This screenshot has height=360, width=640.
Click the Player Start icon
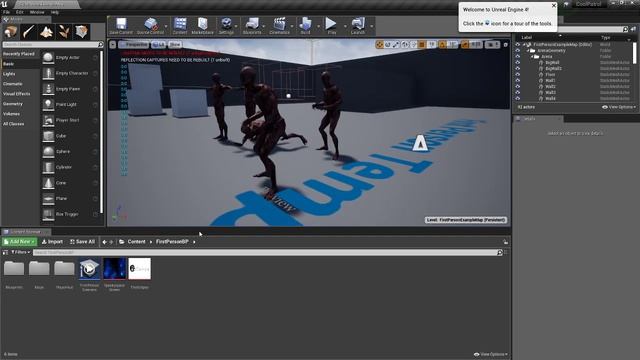tap(48, 120)
